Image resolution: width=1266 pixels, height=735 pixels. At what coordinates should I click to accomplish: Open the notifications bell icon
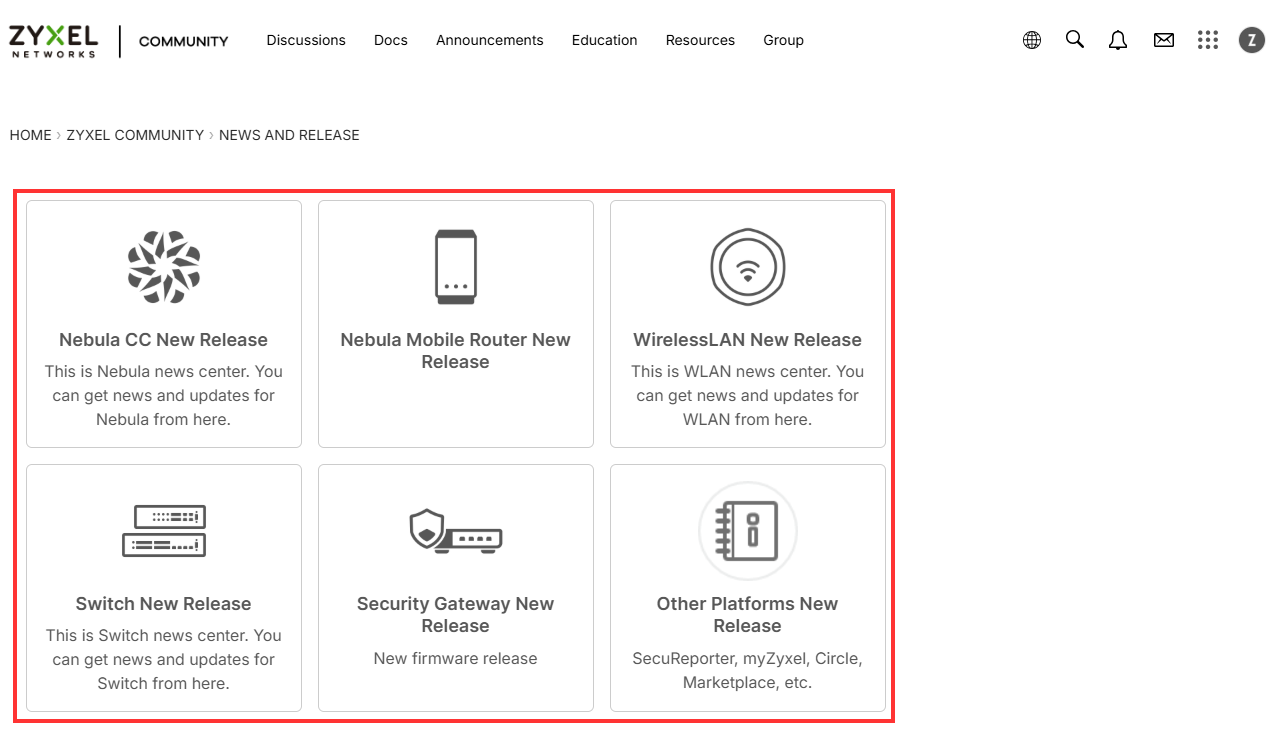tap(1118, 40)
